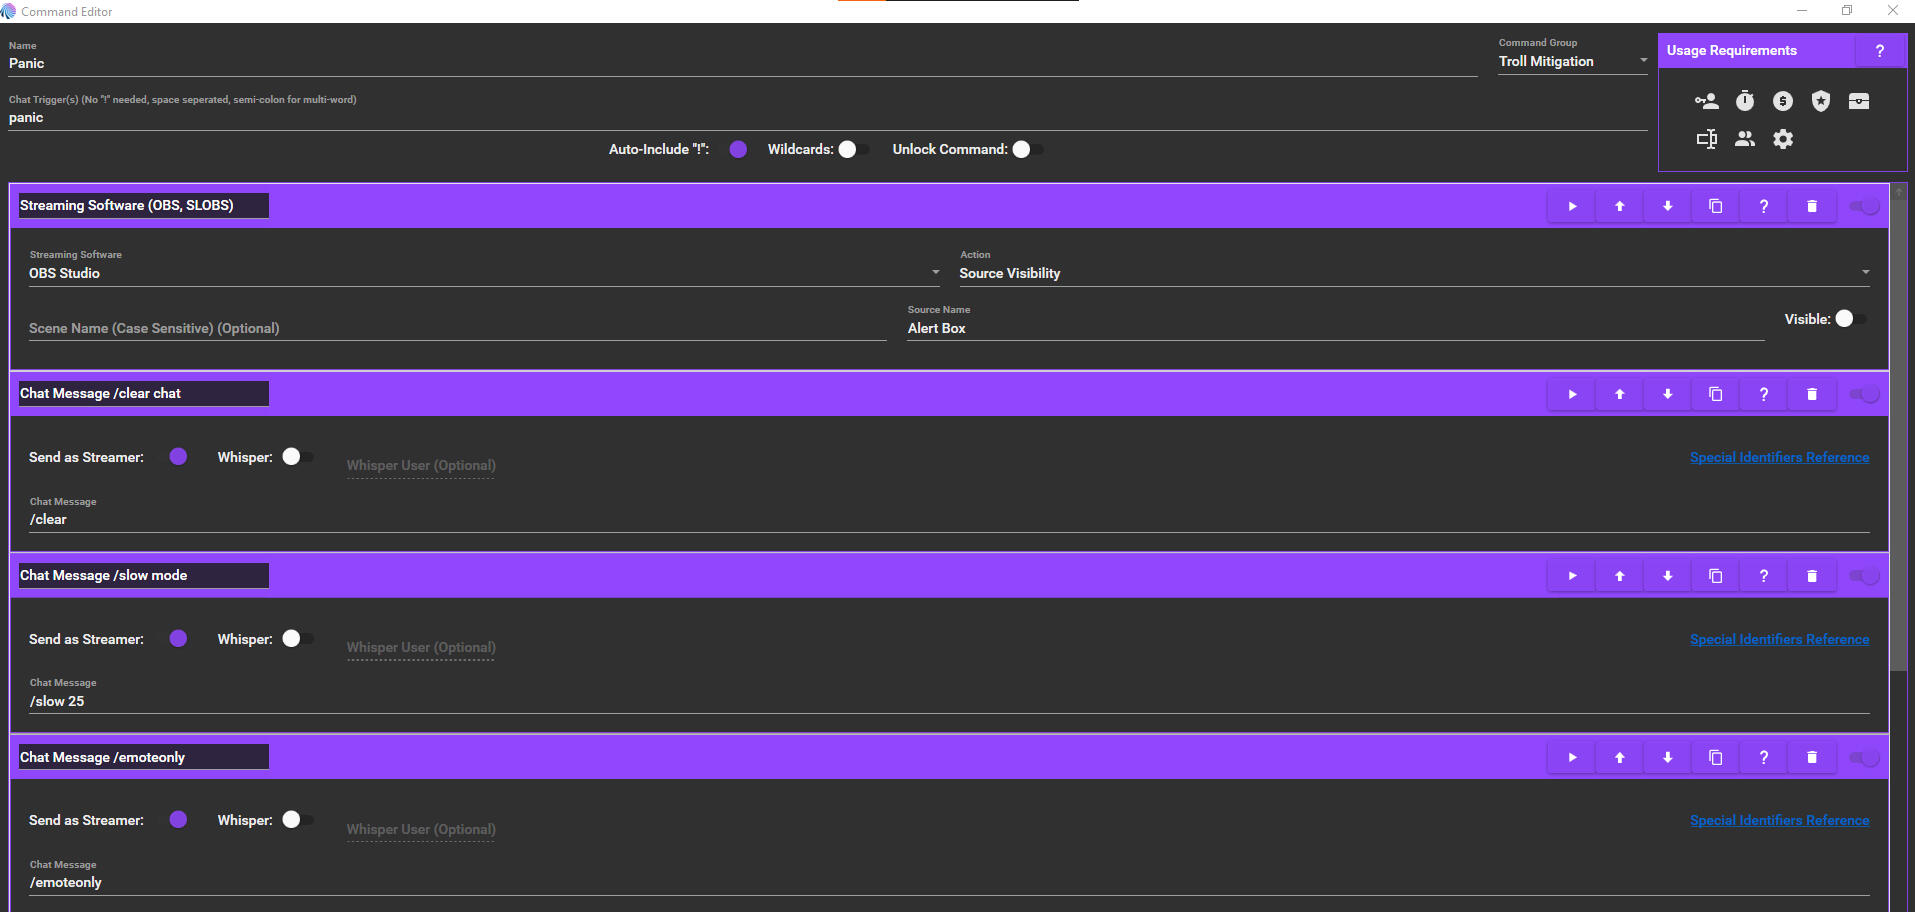The image size is (1915, 912).
Task: Open the Command Group Troll Mitigation dropdown
Action: pos(1572,61)
